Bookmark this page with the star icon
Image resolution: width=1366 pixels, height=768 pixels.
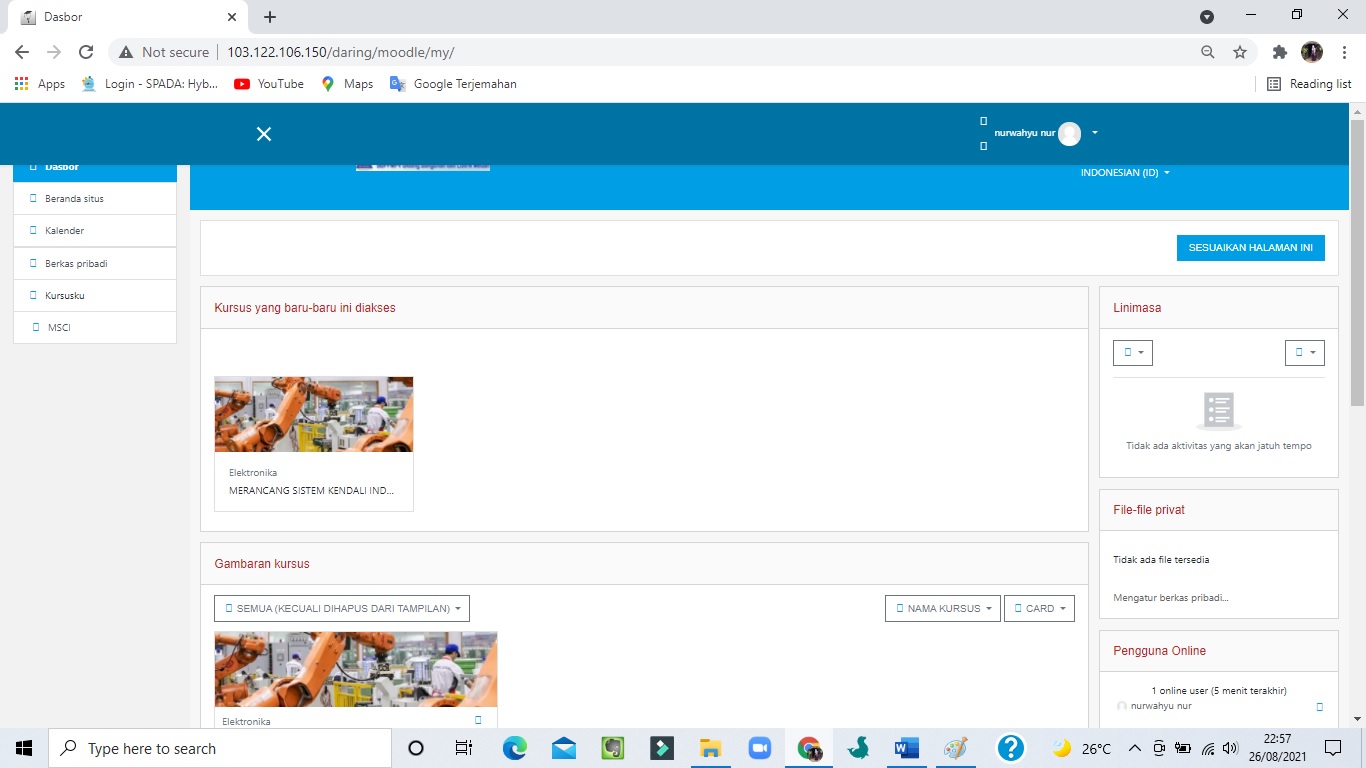click(x=1240, y=52)
